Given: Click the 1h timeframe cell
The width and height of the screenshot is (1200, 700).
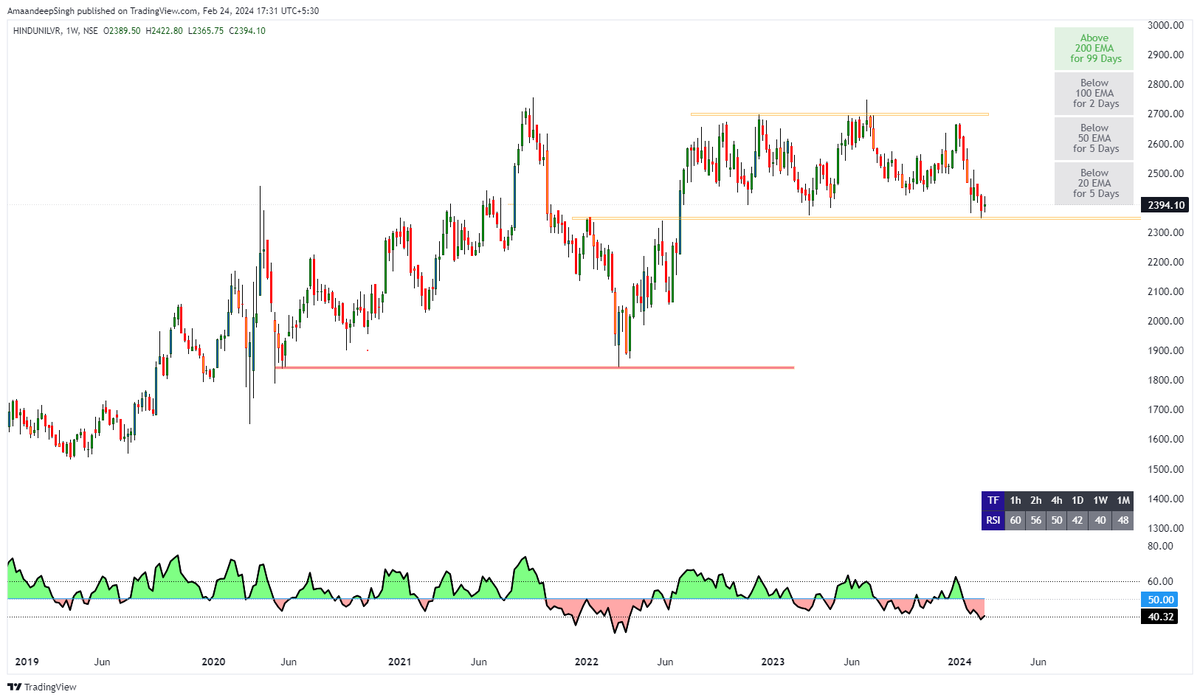Looking at the screenshot, I should coord(1016,500).
